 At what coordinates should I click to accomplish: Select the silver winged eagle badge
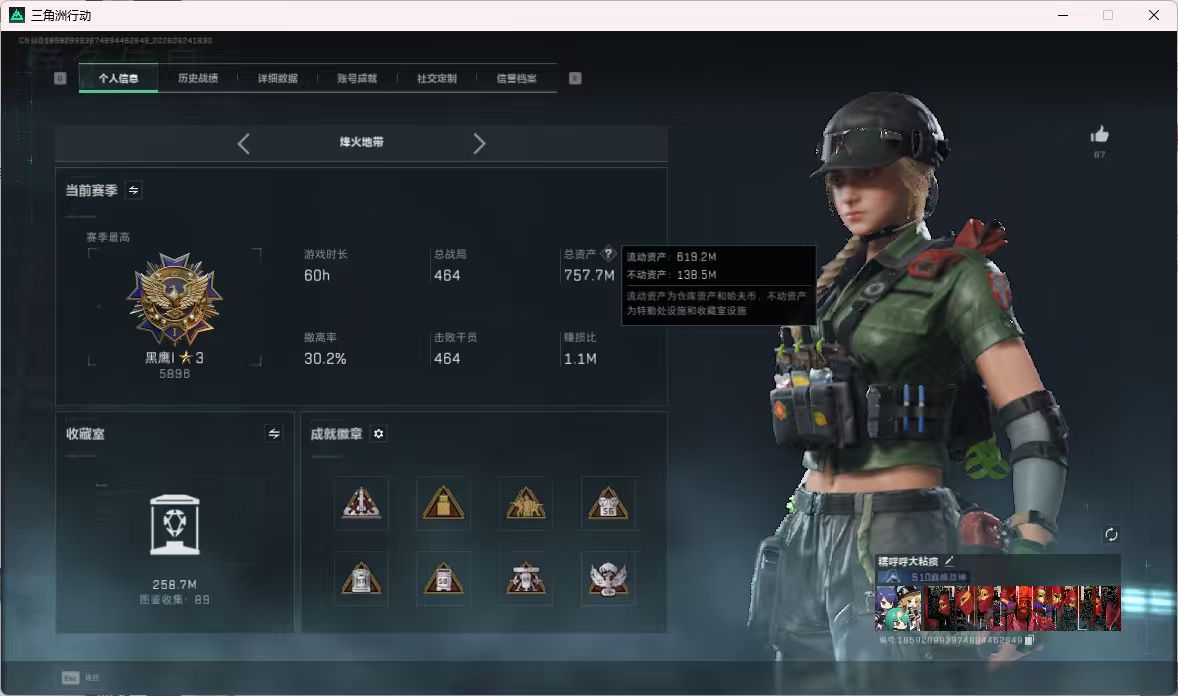[x=609, y=579]
